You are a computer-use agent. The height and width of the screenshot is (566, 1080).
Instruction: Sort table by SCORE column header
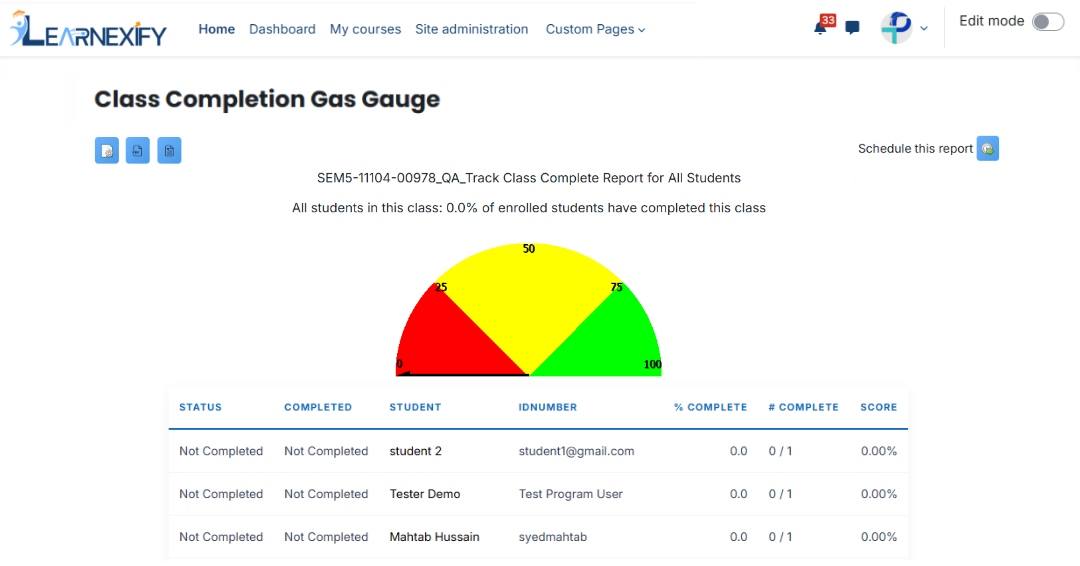tap(879, 407)
